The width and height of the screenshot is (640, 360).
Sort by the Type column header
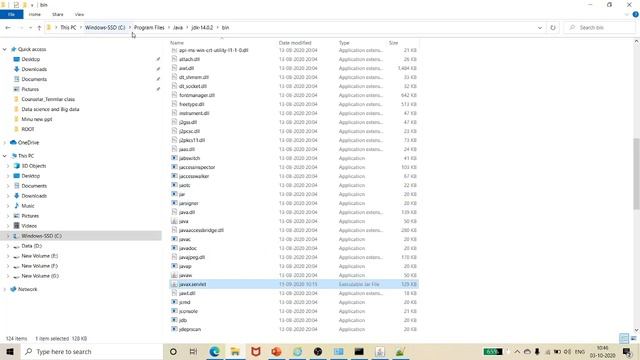click(x=344, y=43)
